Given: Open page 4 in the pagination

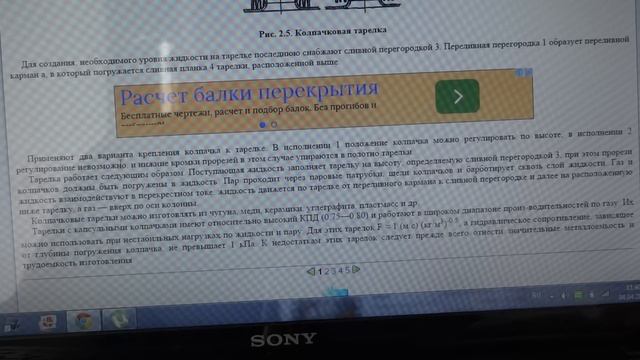Looking at the screenshot, I should point(340,270).
